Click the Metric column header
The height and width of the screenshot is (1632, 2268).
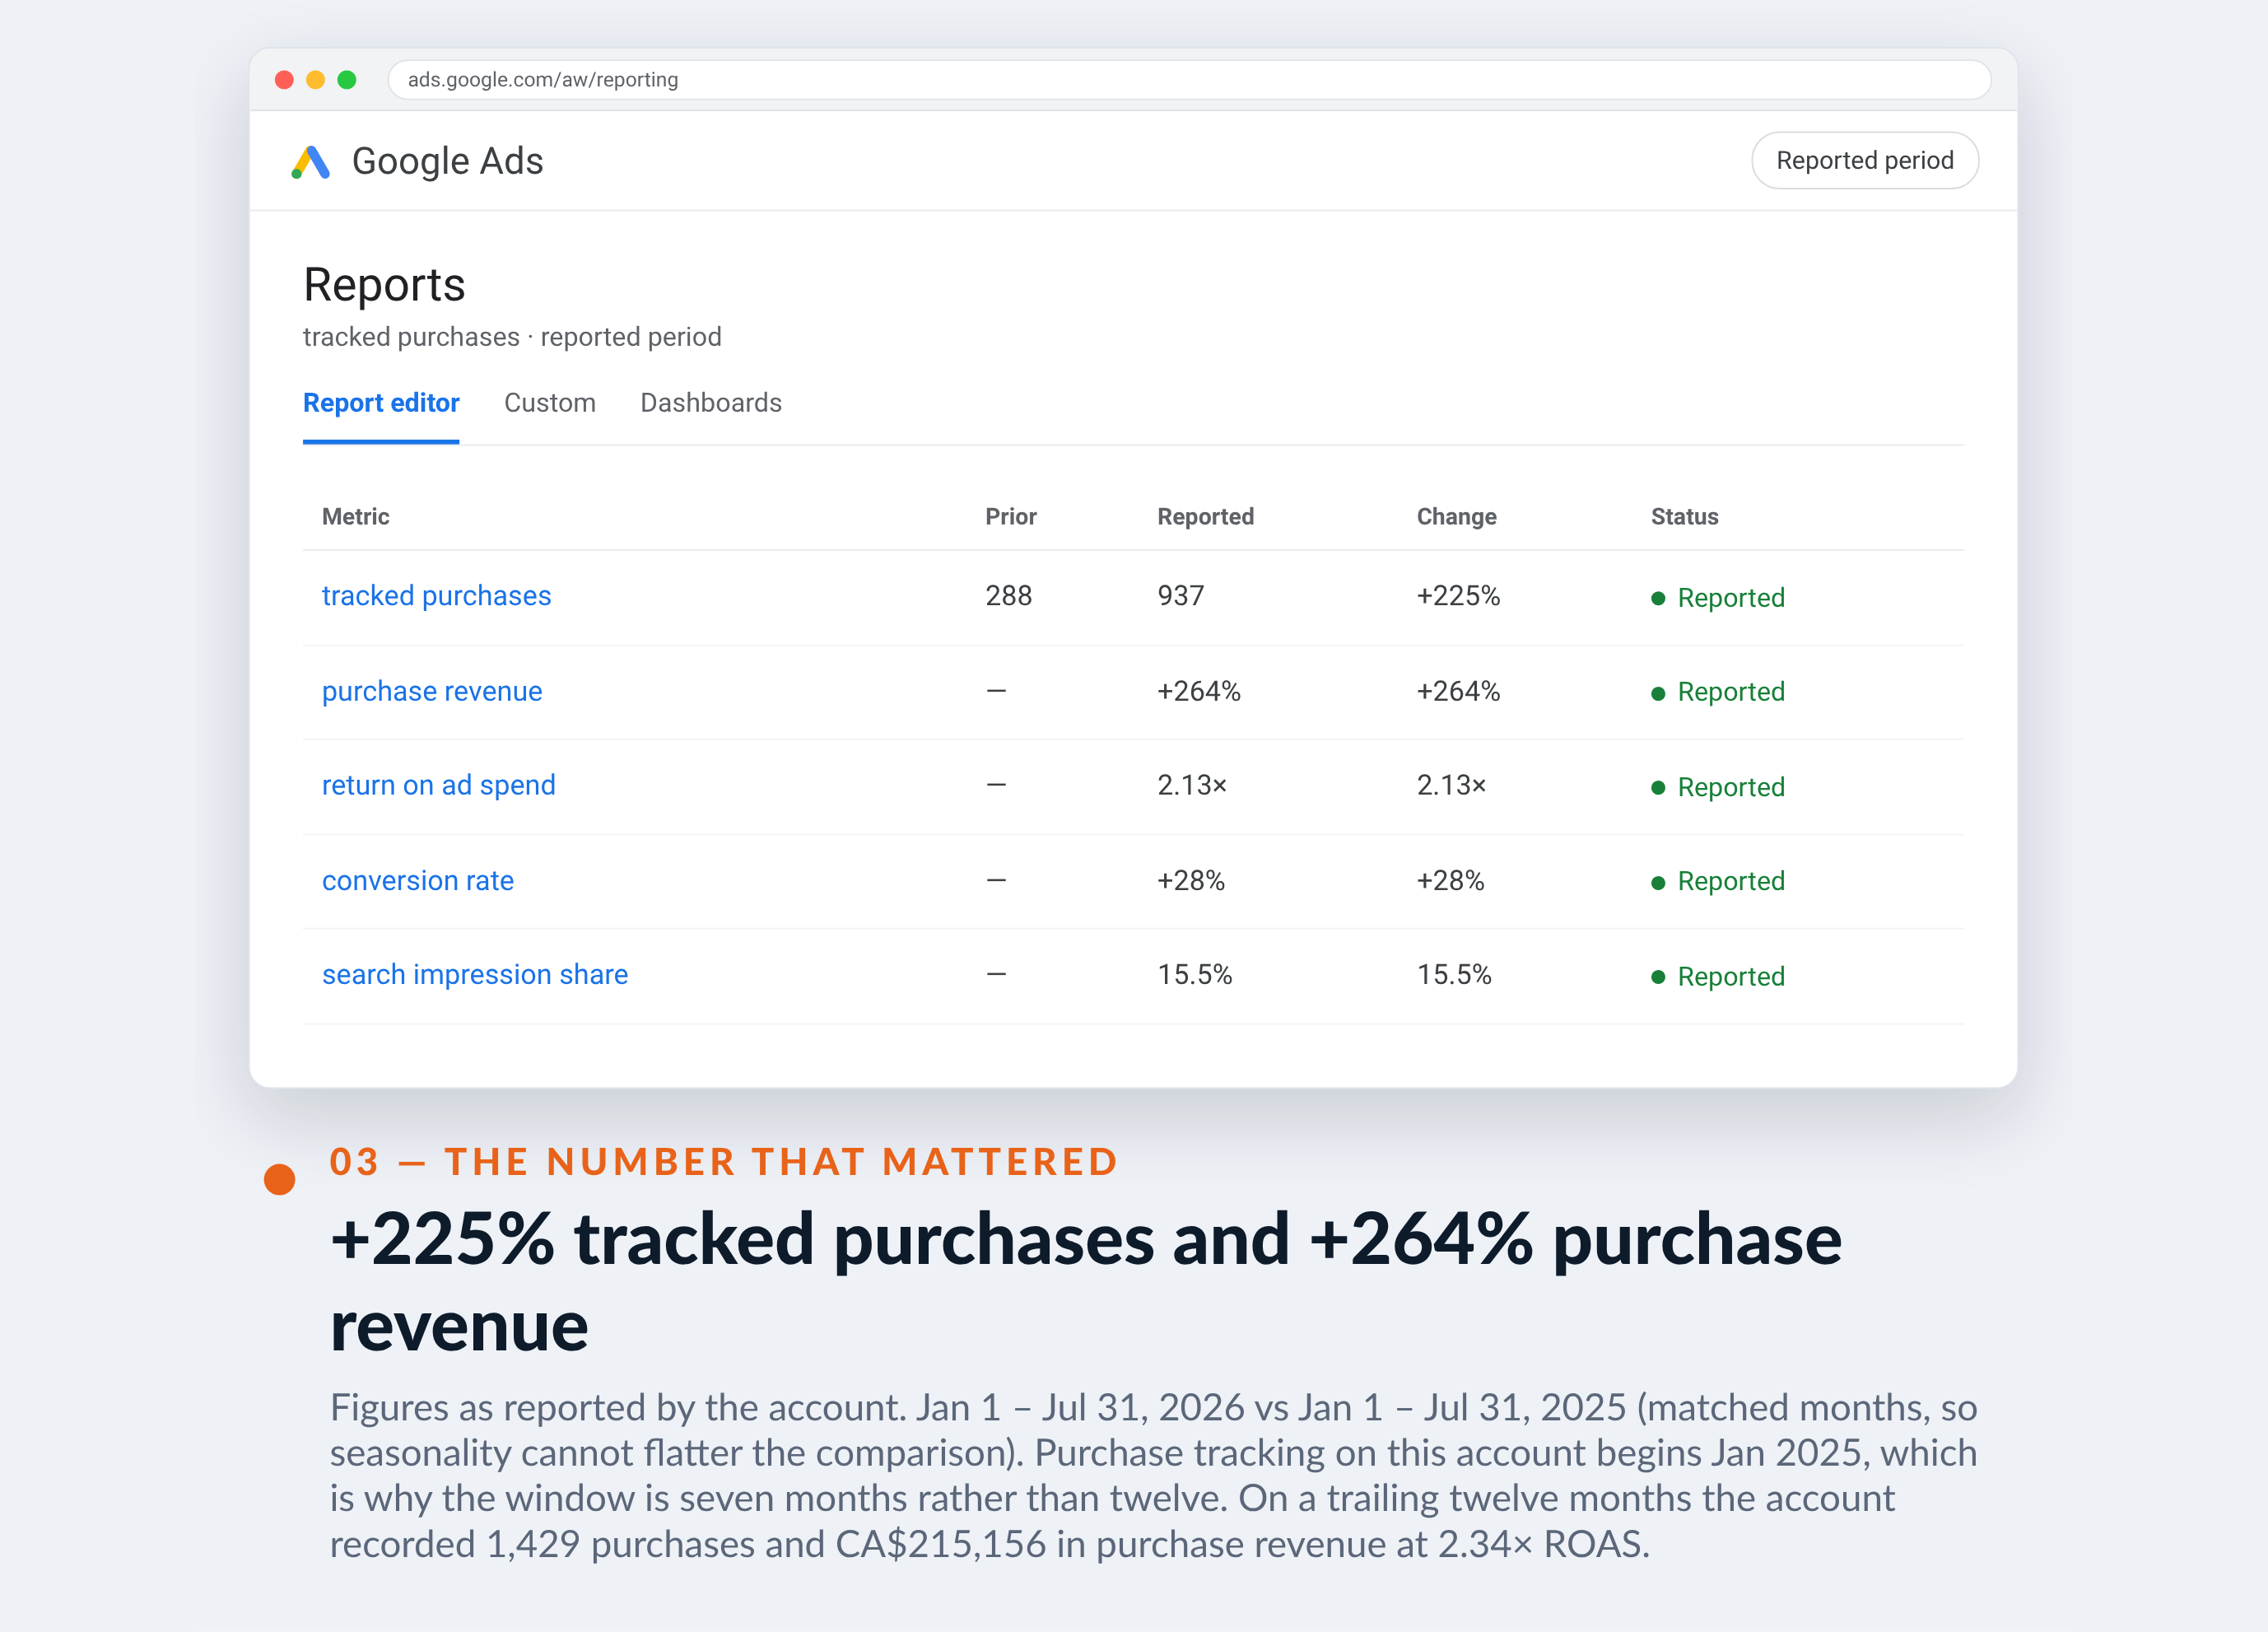tap(356, 516)
